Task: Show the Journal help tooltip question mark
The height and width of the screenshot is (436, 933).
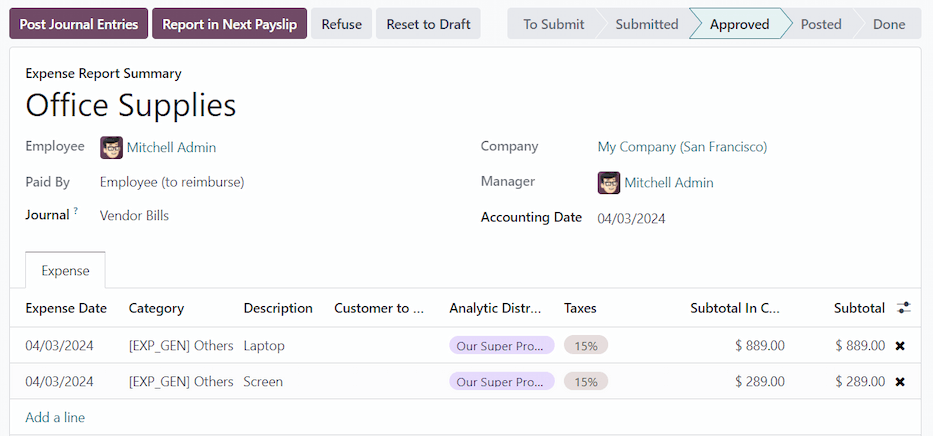Action: pos(75,211)
